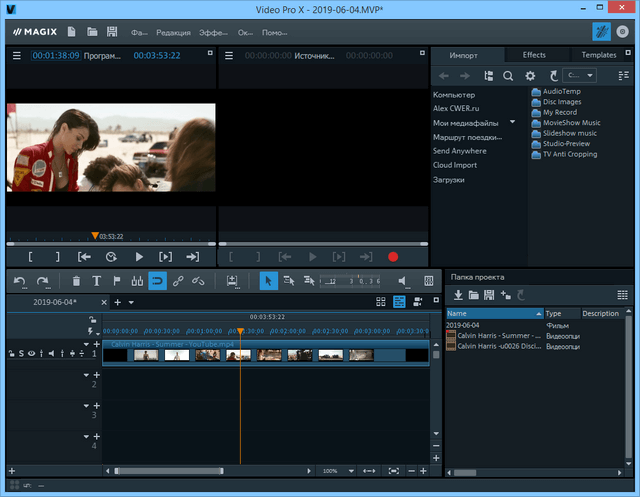Select the arrow mouse mode tool

tap(267, 282)
